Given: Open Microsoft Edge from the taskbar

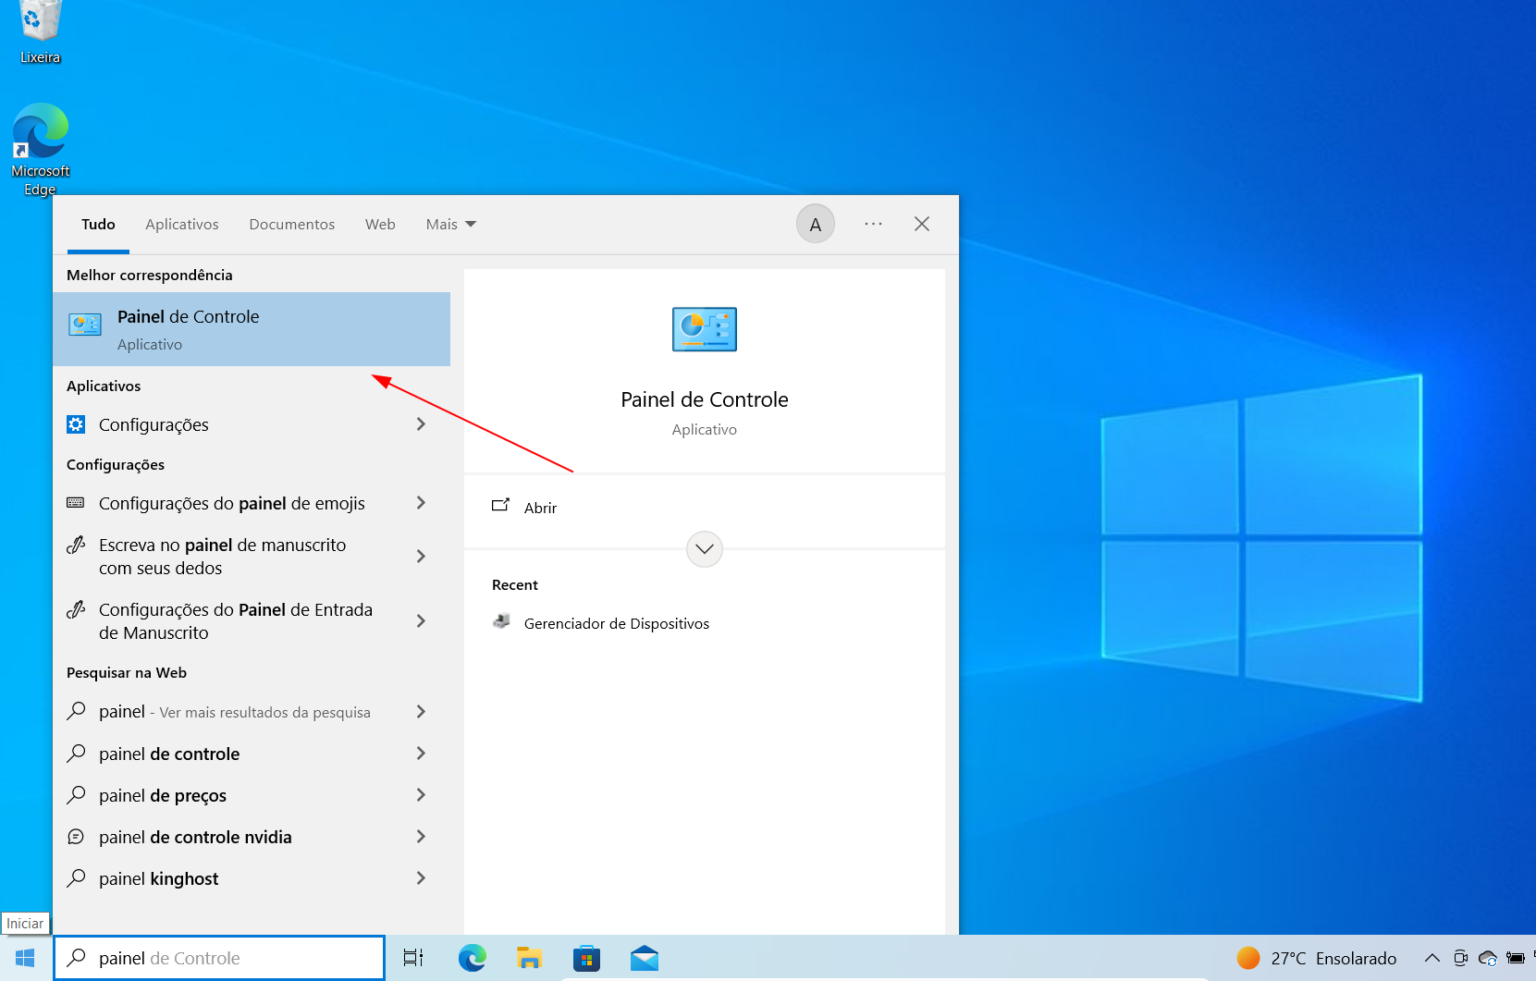Looking at the screenshot, I should [471, 957].
